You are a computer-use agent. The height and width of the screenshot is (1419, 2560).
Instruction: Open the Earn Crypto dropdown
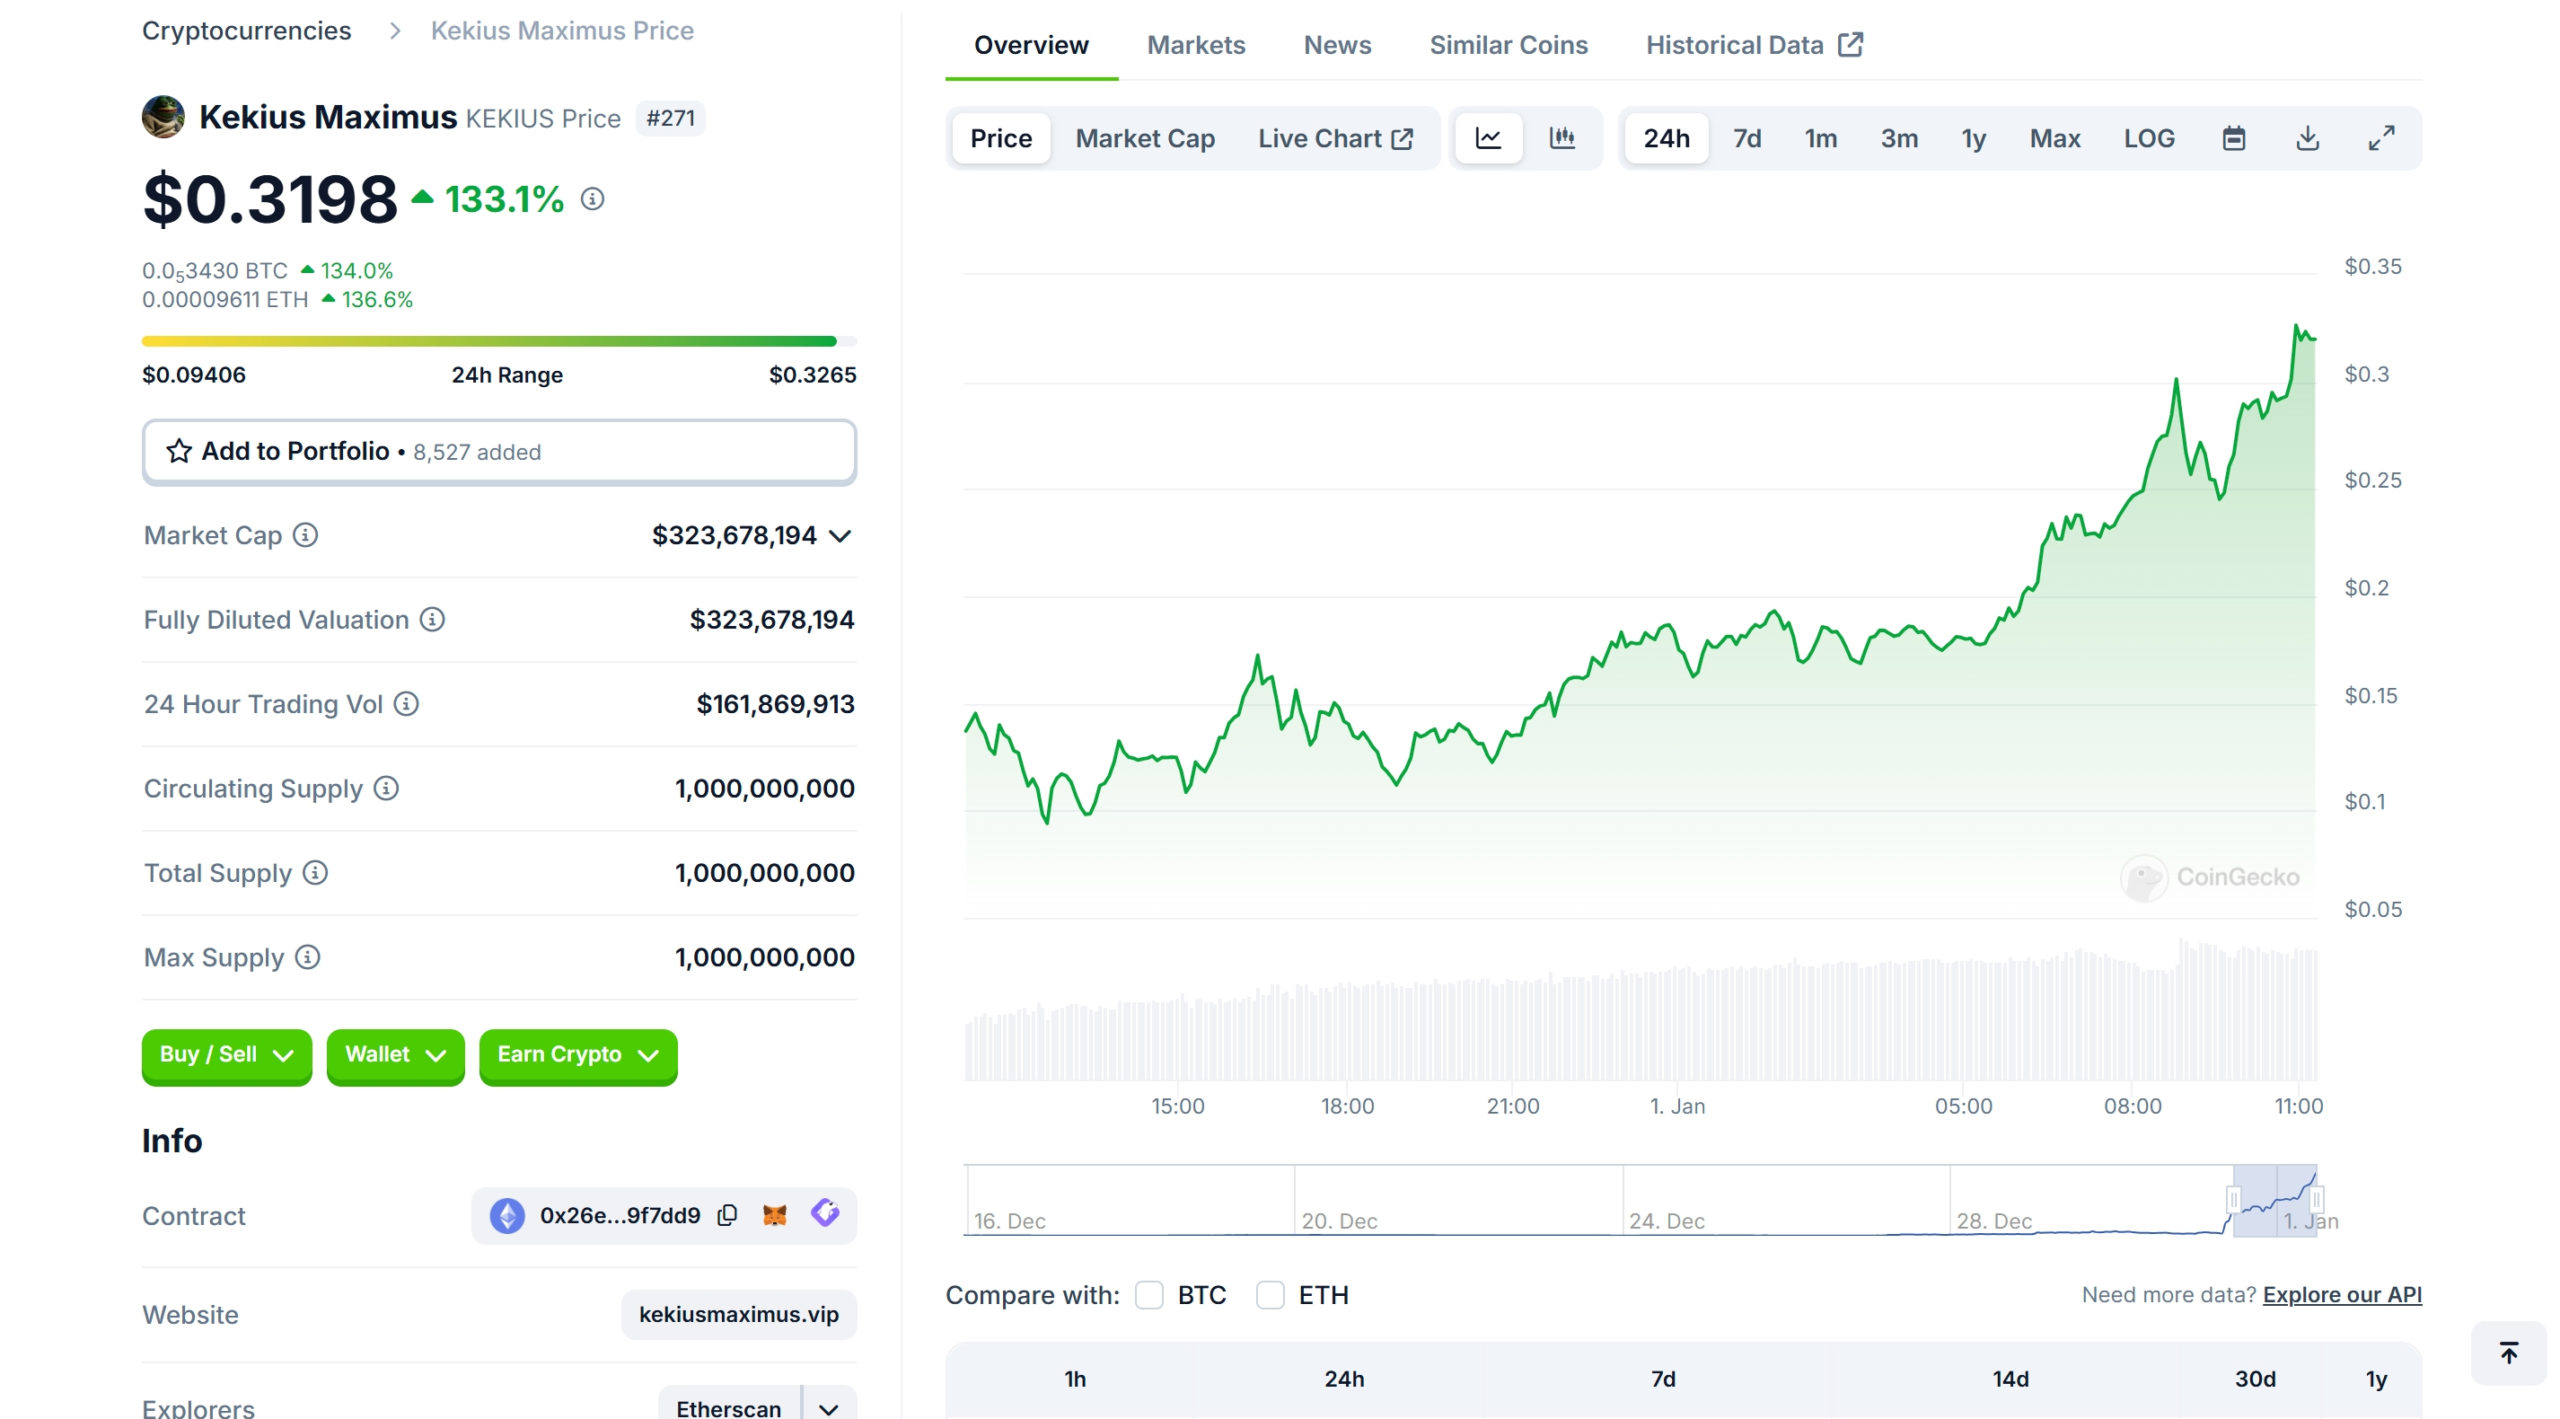(x=578, y=1055)
